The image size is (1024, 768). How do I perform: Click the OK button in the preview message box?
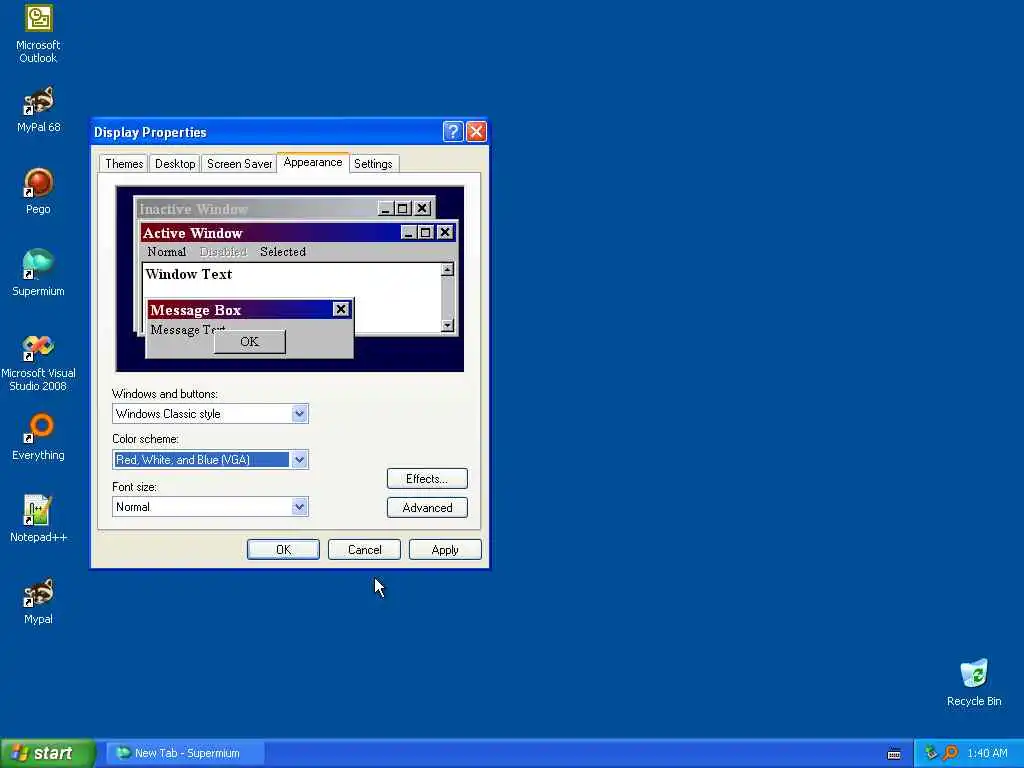click(x=249, y=342)
